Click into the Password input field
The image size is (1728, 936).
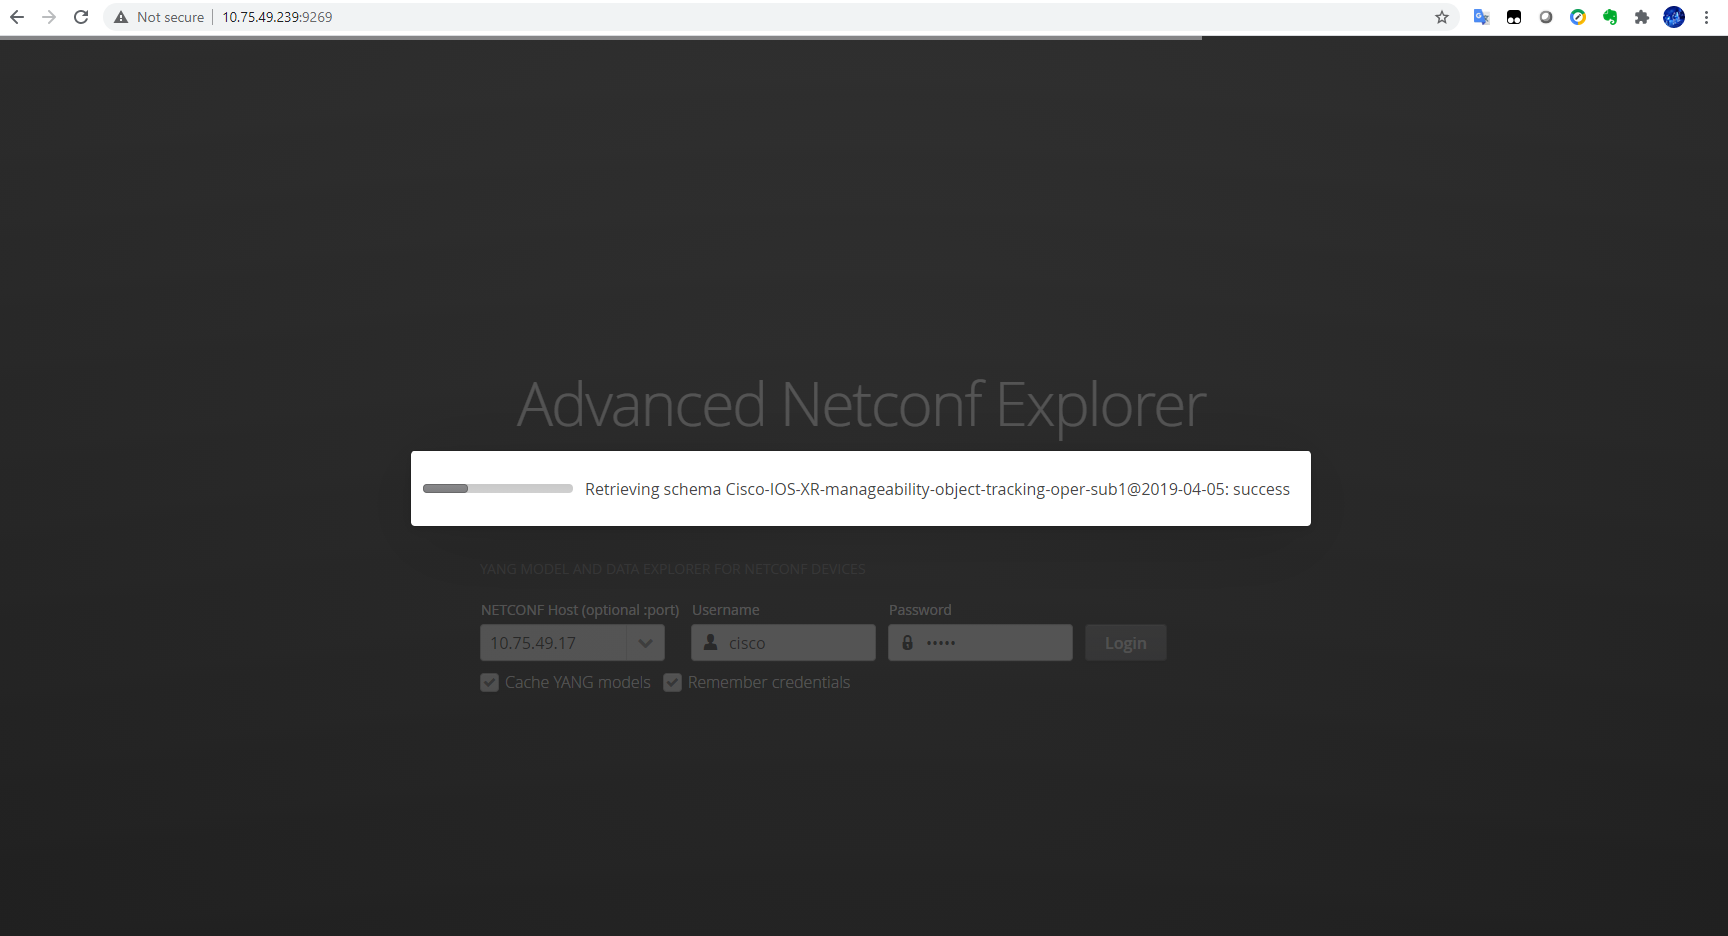click(x=990, y=643)
